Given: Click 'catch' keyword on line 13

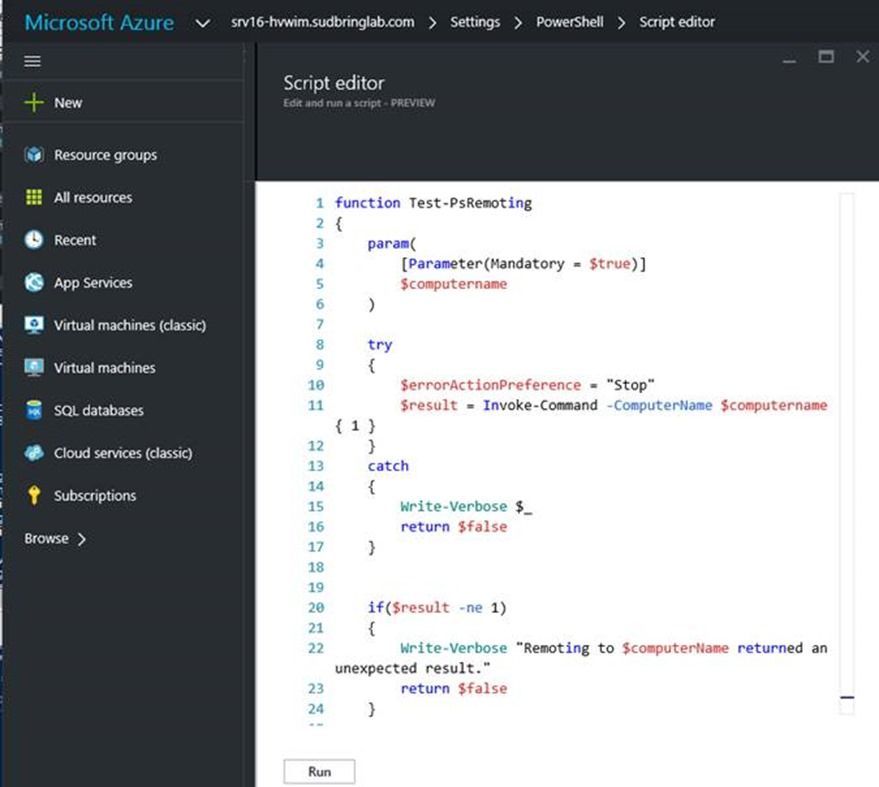Looking at the screenshot, I should (x=388, y=466).
